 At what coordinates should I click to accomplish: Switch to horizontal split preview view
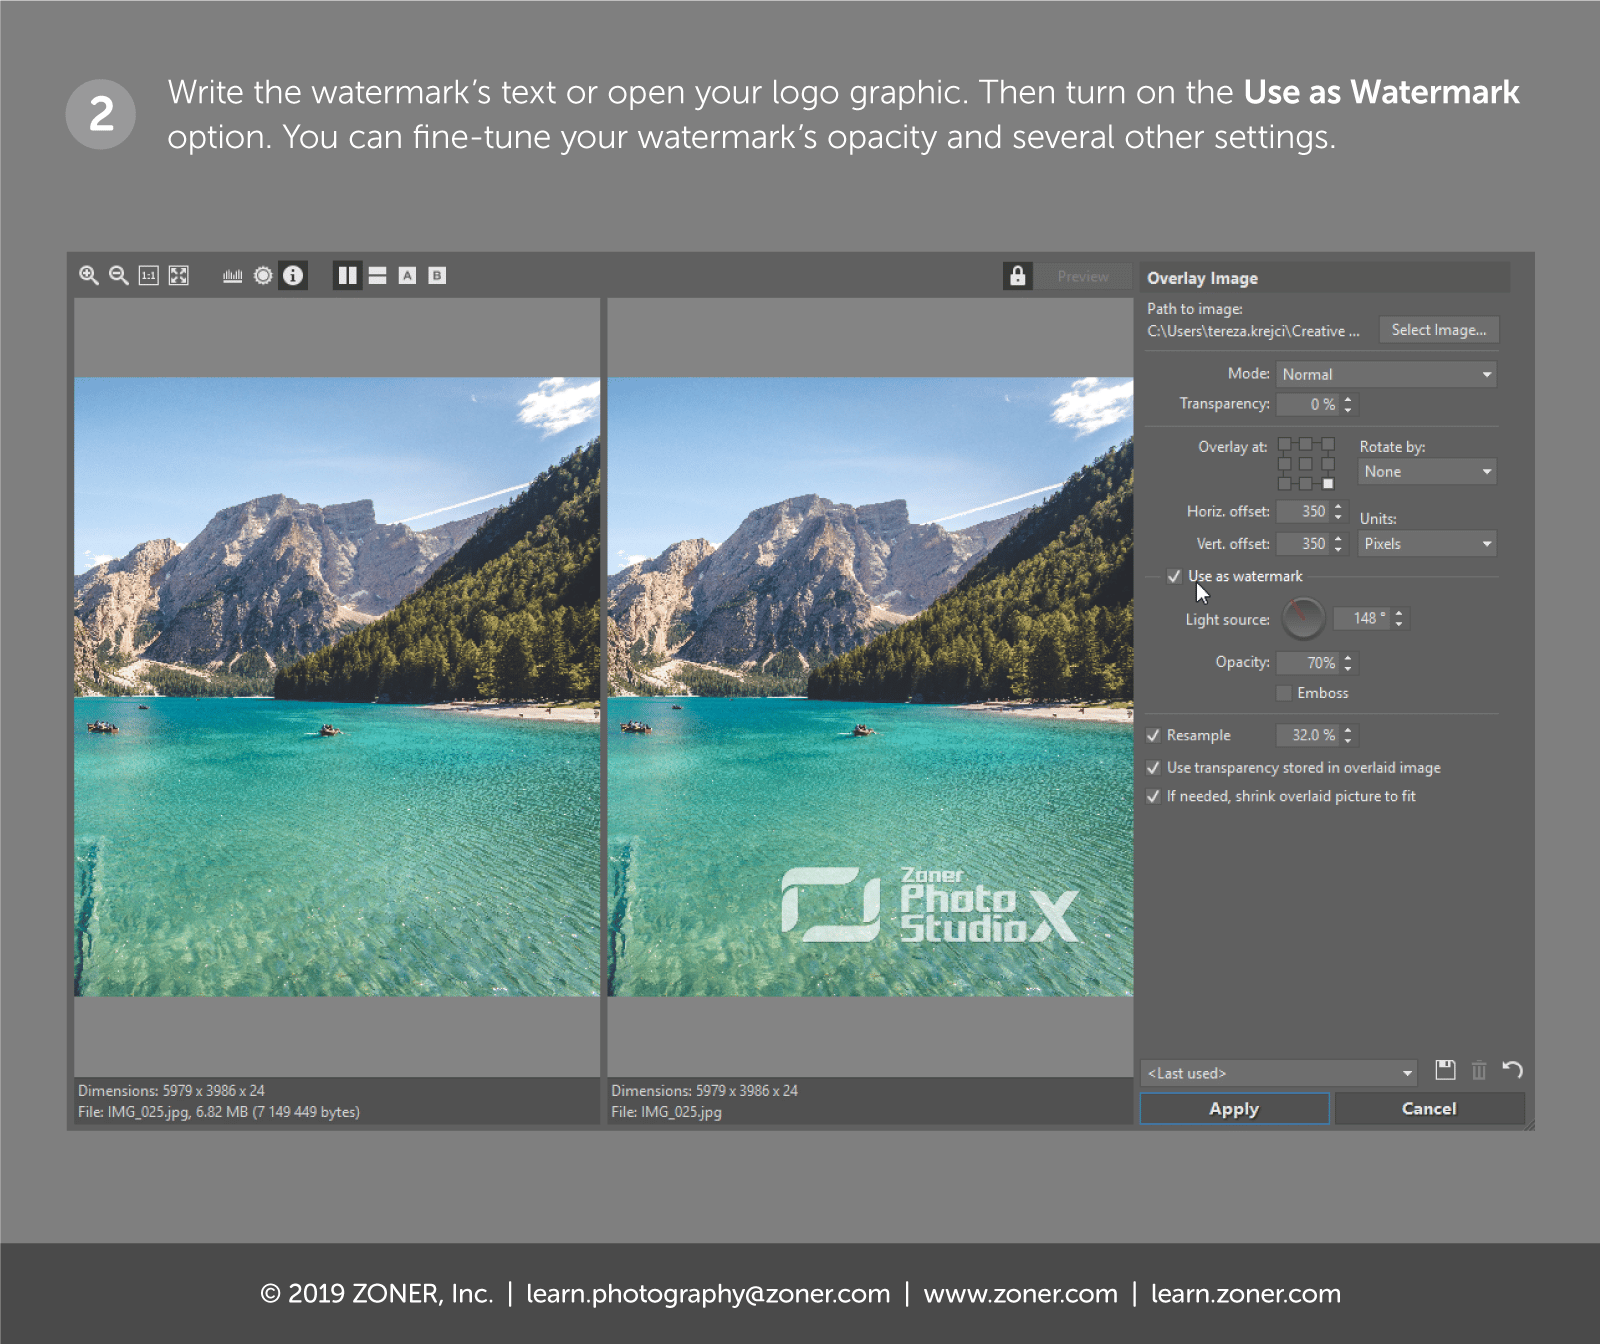pos(377,275)
